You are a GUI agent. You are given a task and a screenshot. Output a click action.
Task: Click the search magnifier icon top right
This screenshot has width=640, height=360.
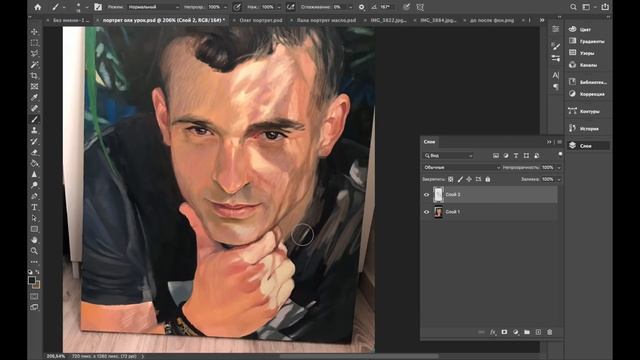pos(573,7)
